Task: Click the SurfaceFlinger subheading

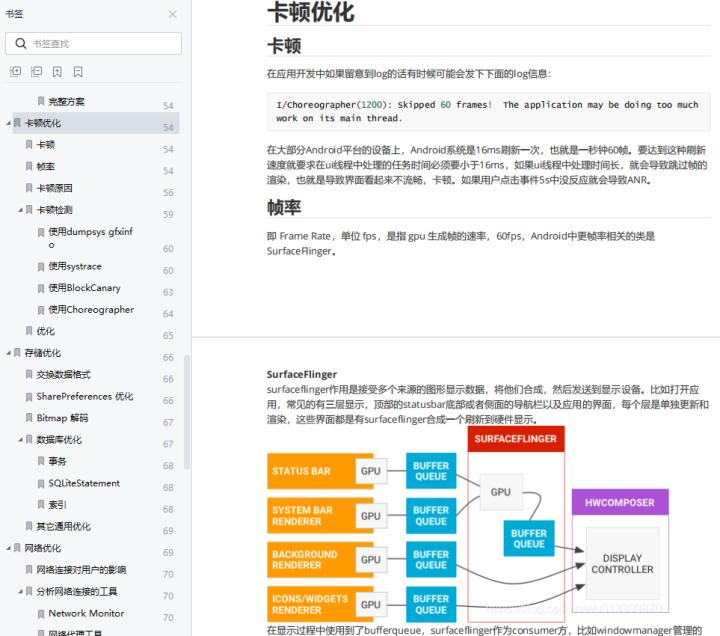Action: pyautogui.click(x=302, y=374)
